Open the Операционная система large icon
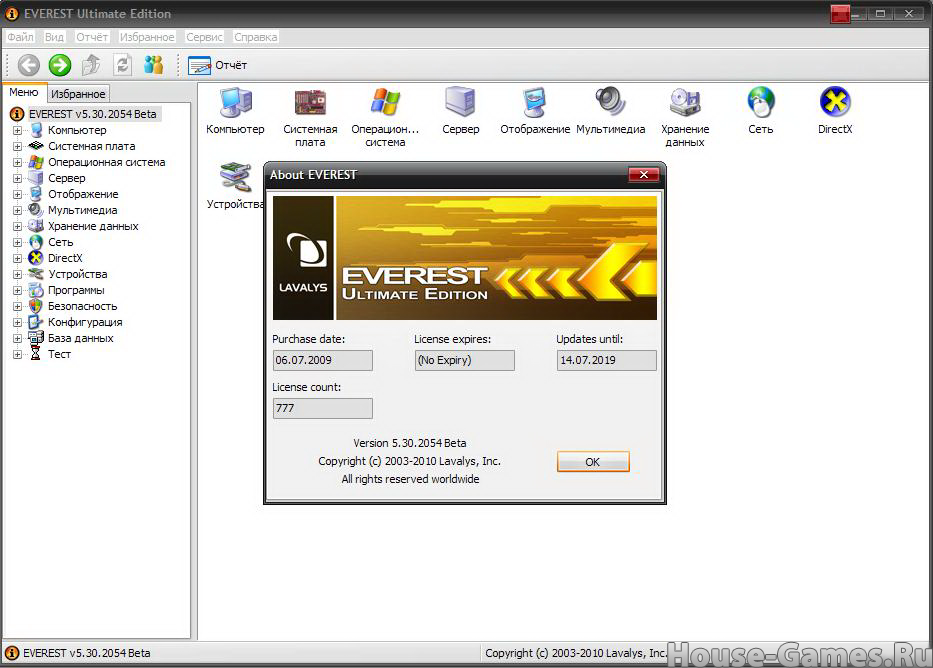933x668 pixels. 385,118
